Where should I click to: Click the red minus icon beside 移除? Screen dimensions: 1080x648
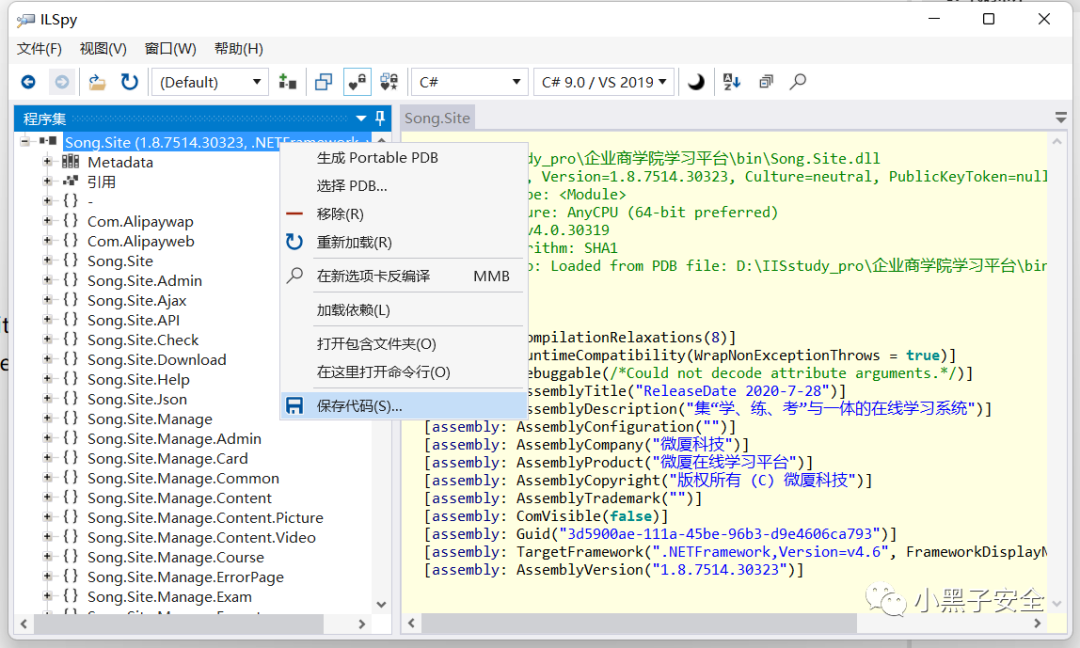[x=295, y=213]
